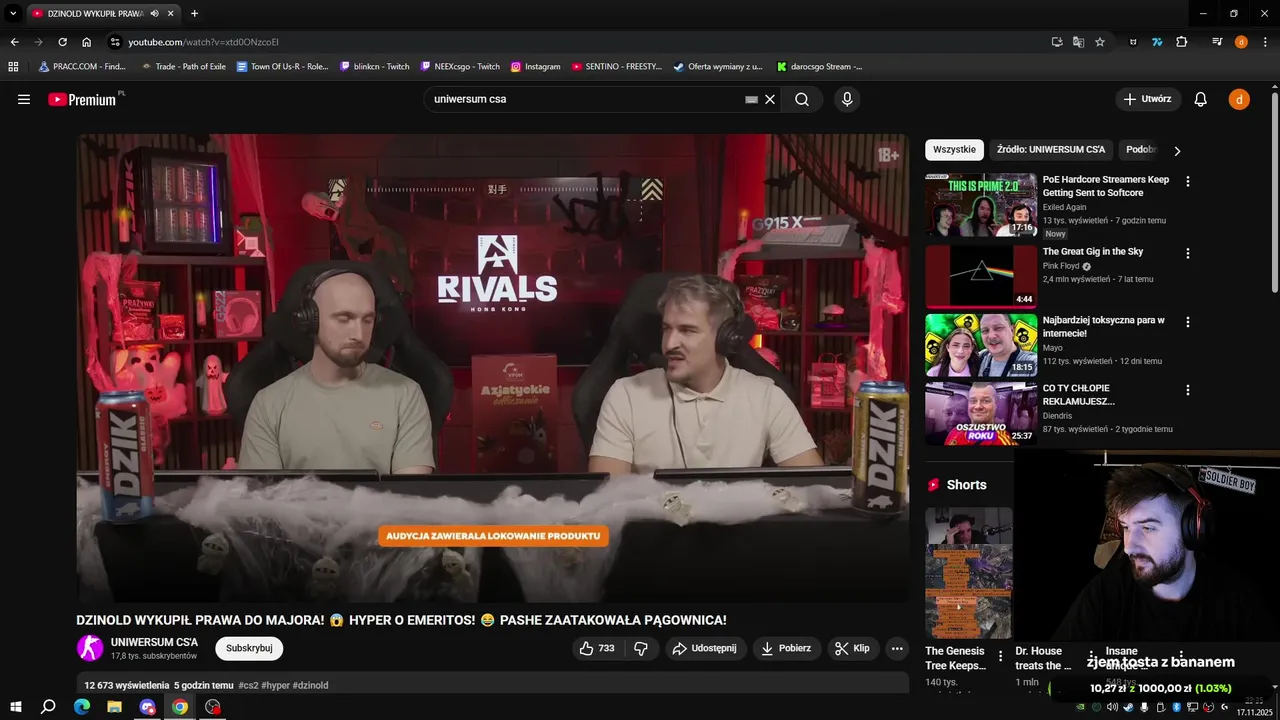Like the video with 733 likes
The width and height of the screenshot is (1280, 720).
597,648
